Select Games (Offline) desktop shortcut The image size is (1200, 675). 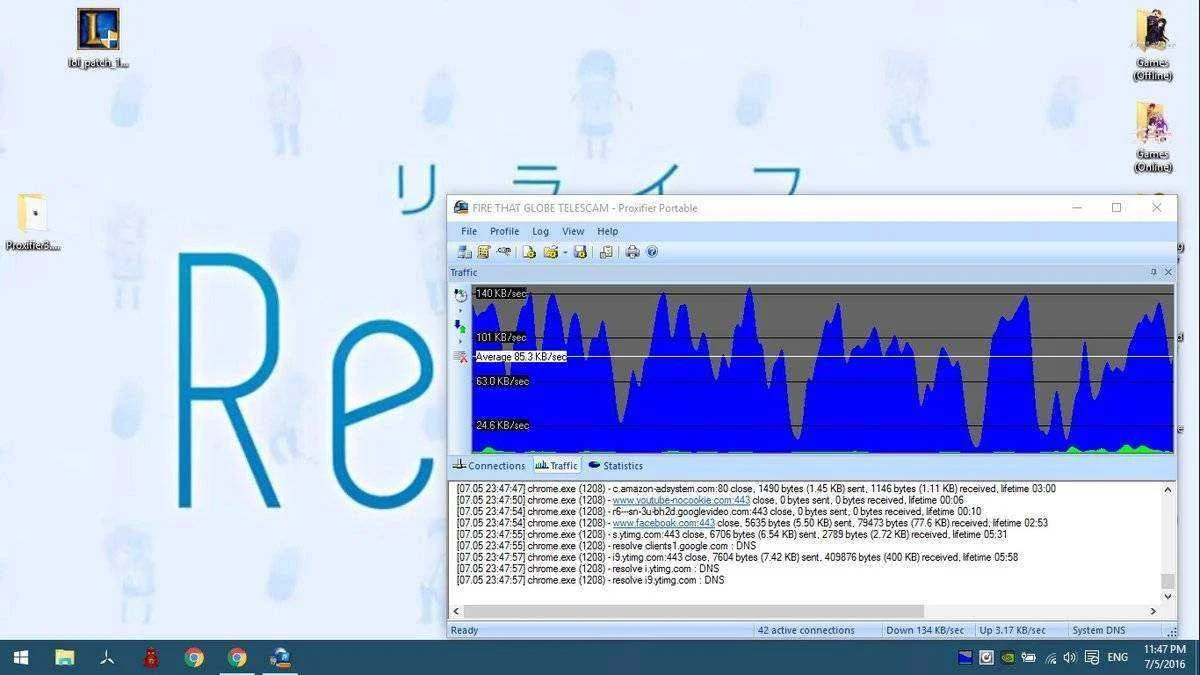(x=1153, y=46)
